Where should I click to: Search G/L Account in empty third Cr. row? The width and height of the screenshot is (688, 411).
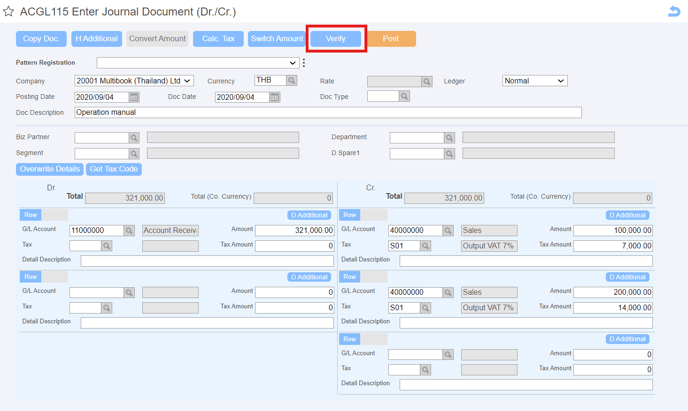tap(448, 354)
